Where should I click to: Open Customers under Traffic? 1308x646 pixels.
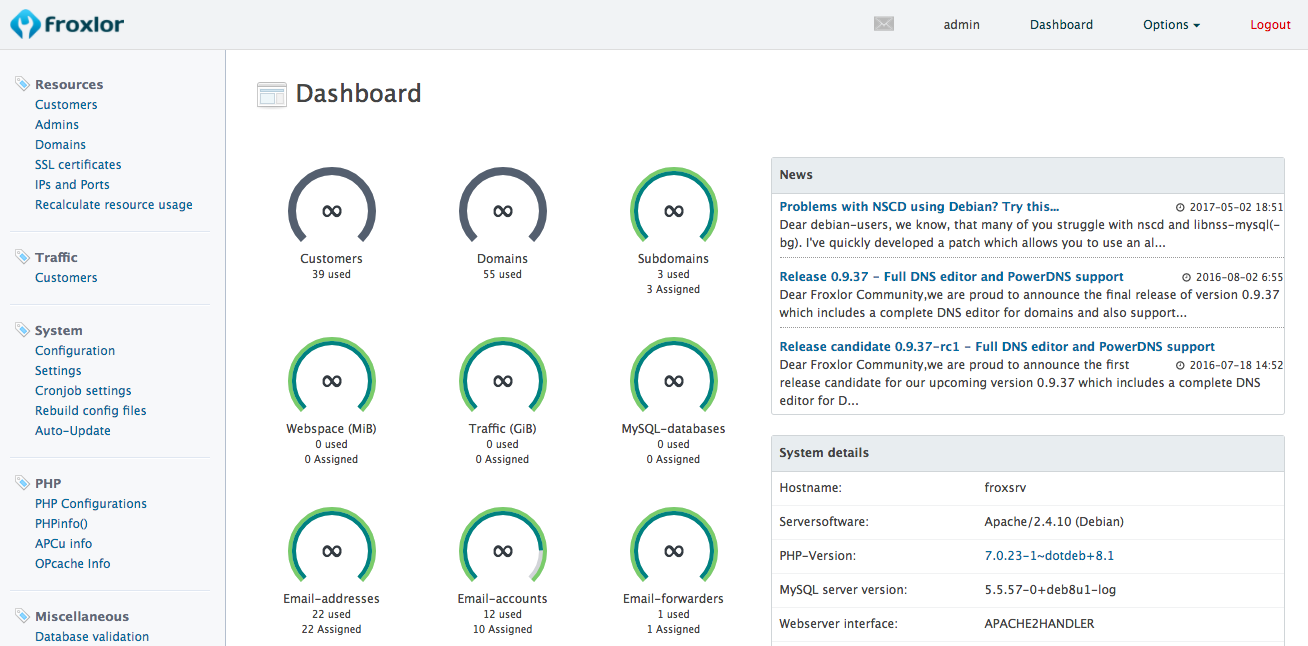pos(66,278)
